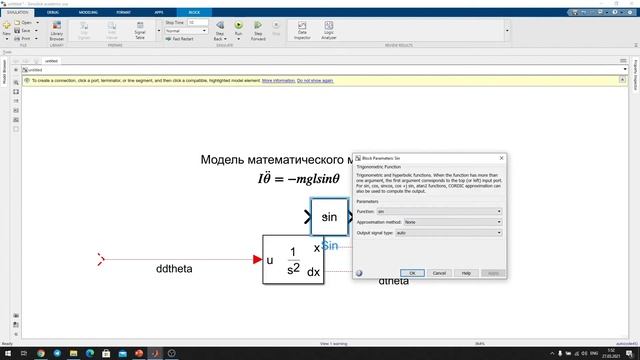Open the Output signal type dropdown
The height and width of the screenshot is (360, 640).
(449, 233)
